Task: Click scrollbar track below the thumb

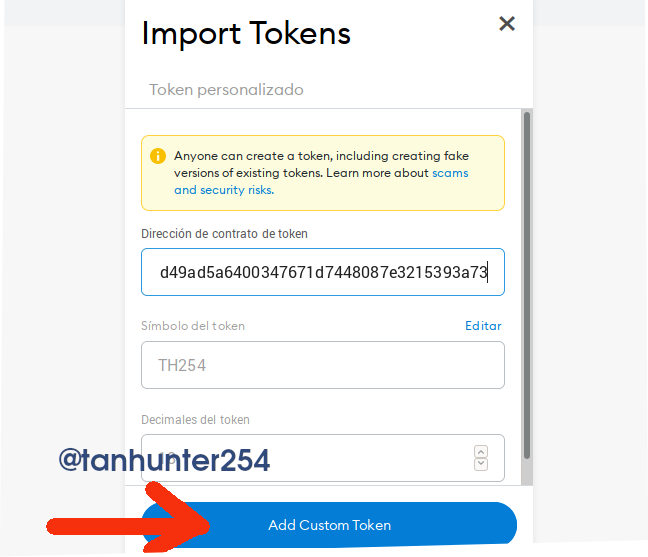Action: click(x=527, y=472)
